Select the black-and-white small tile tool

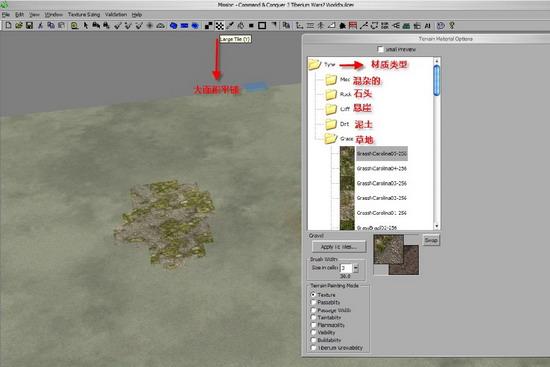(x=209, y=25)
